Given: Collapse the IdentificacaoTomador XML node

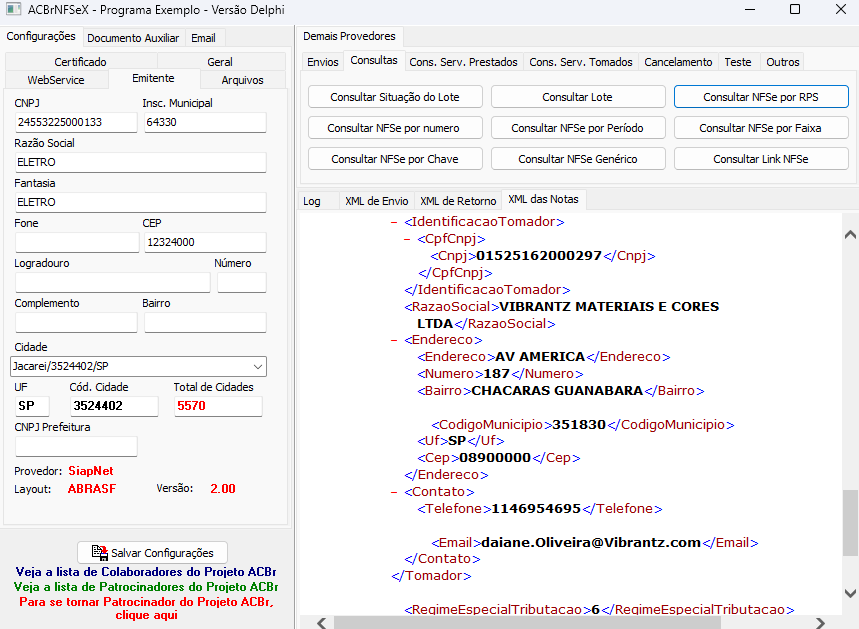Looking at the screenshot, I should (393, 222).
